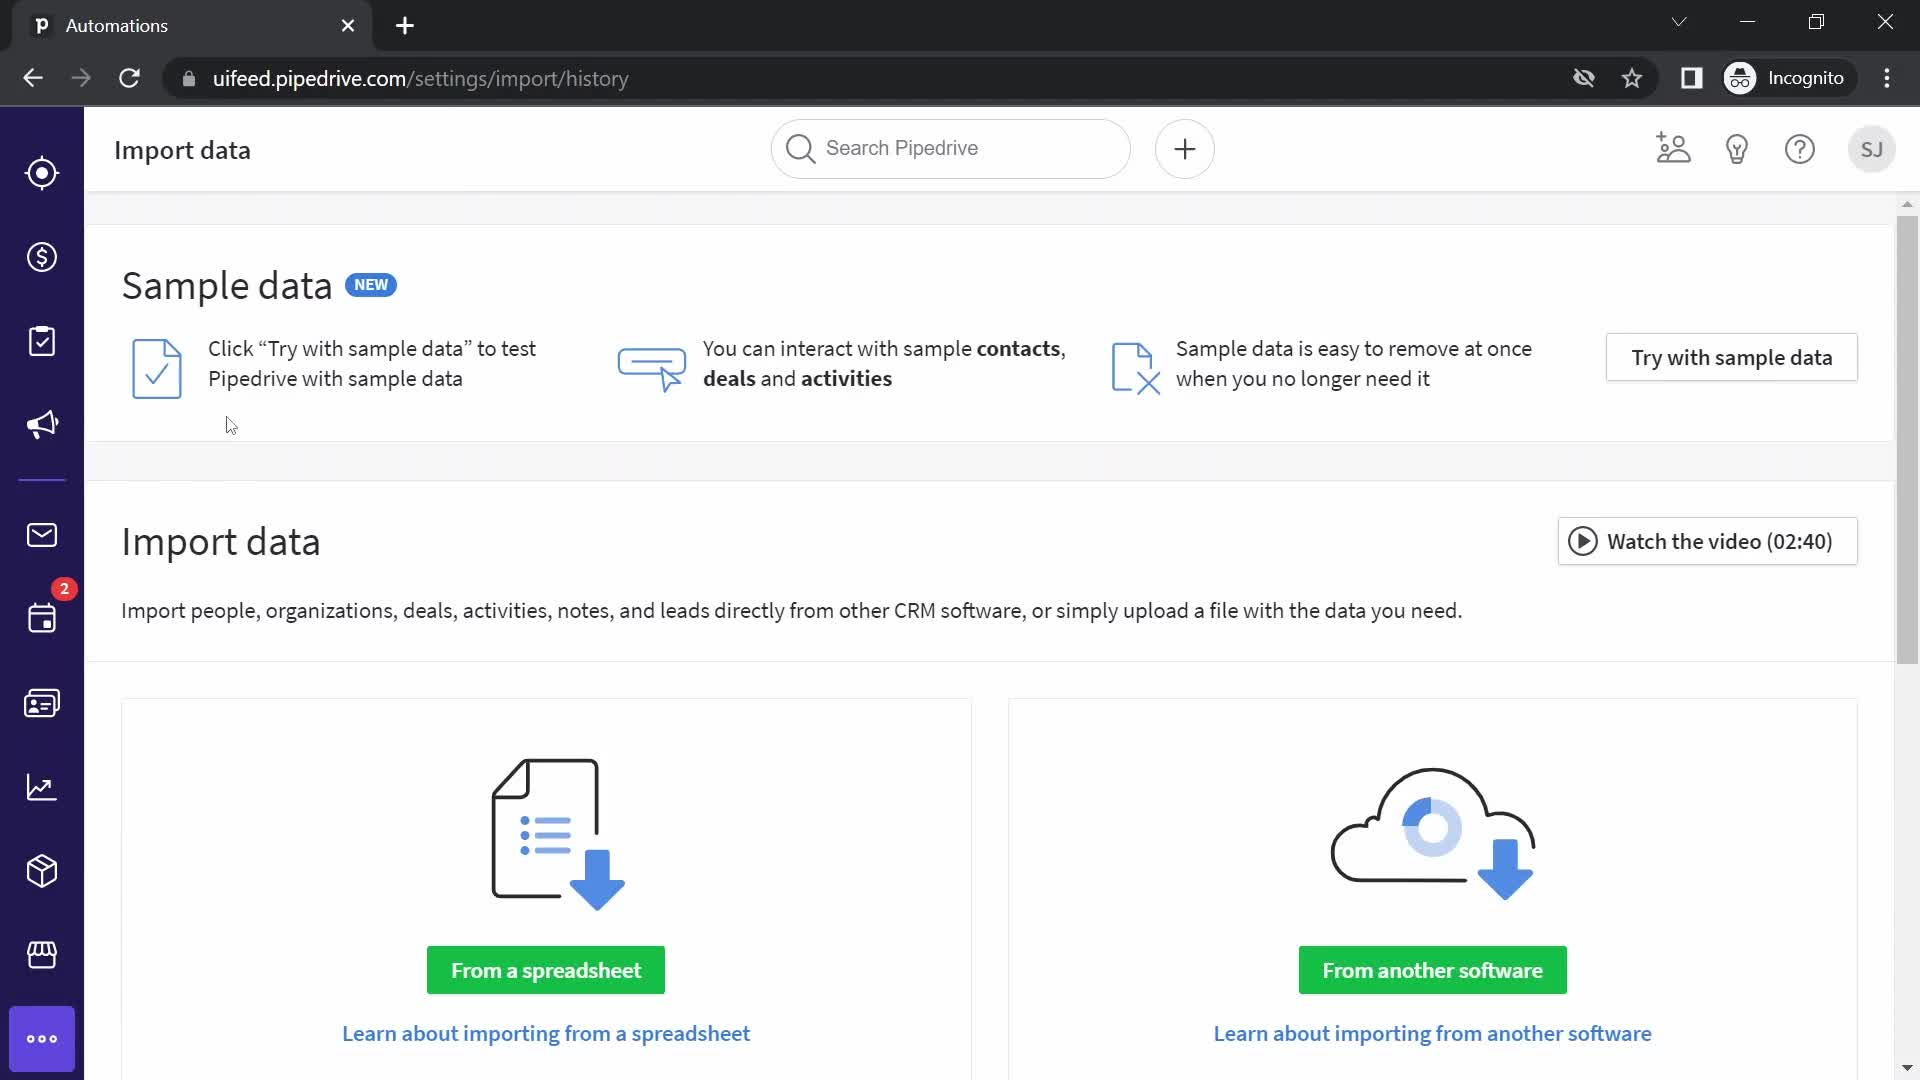Viewport: 1920px width, 1080px height.
Task: Select the lightbulb tips icon
Action: [1737, 149]
